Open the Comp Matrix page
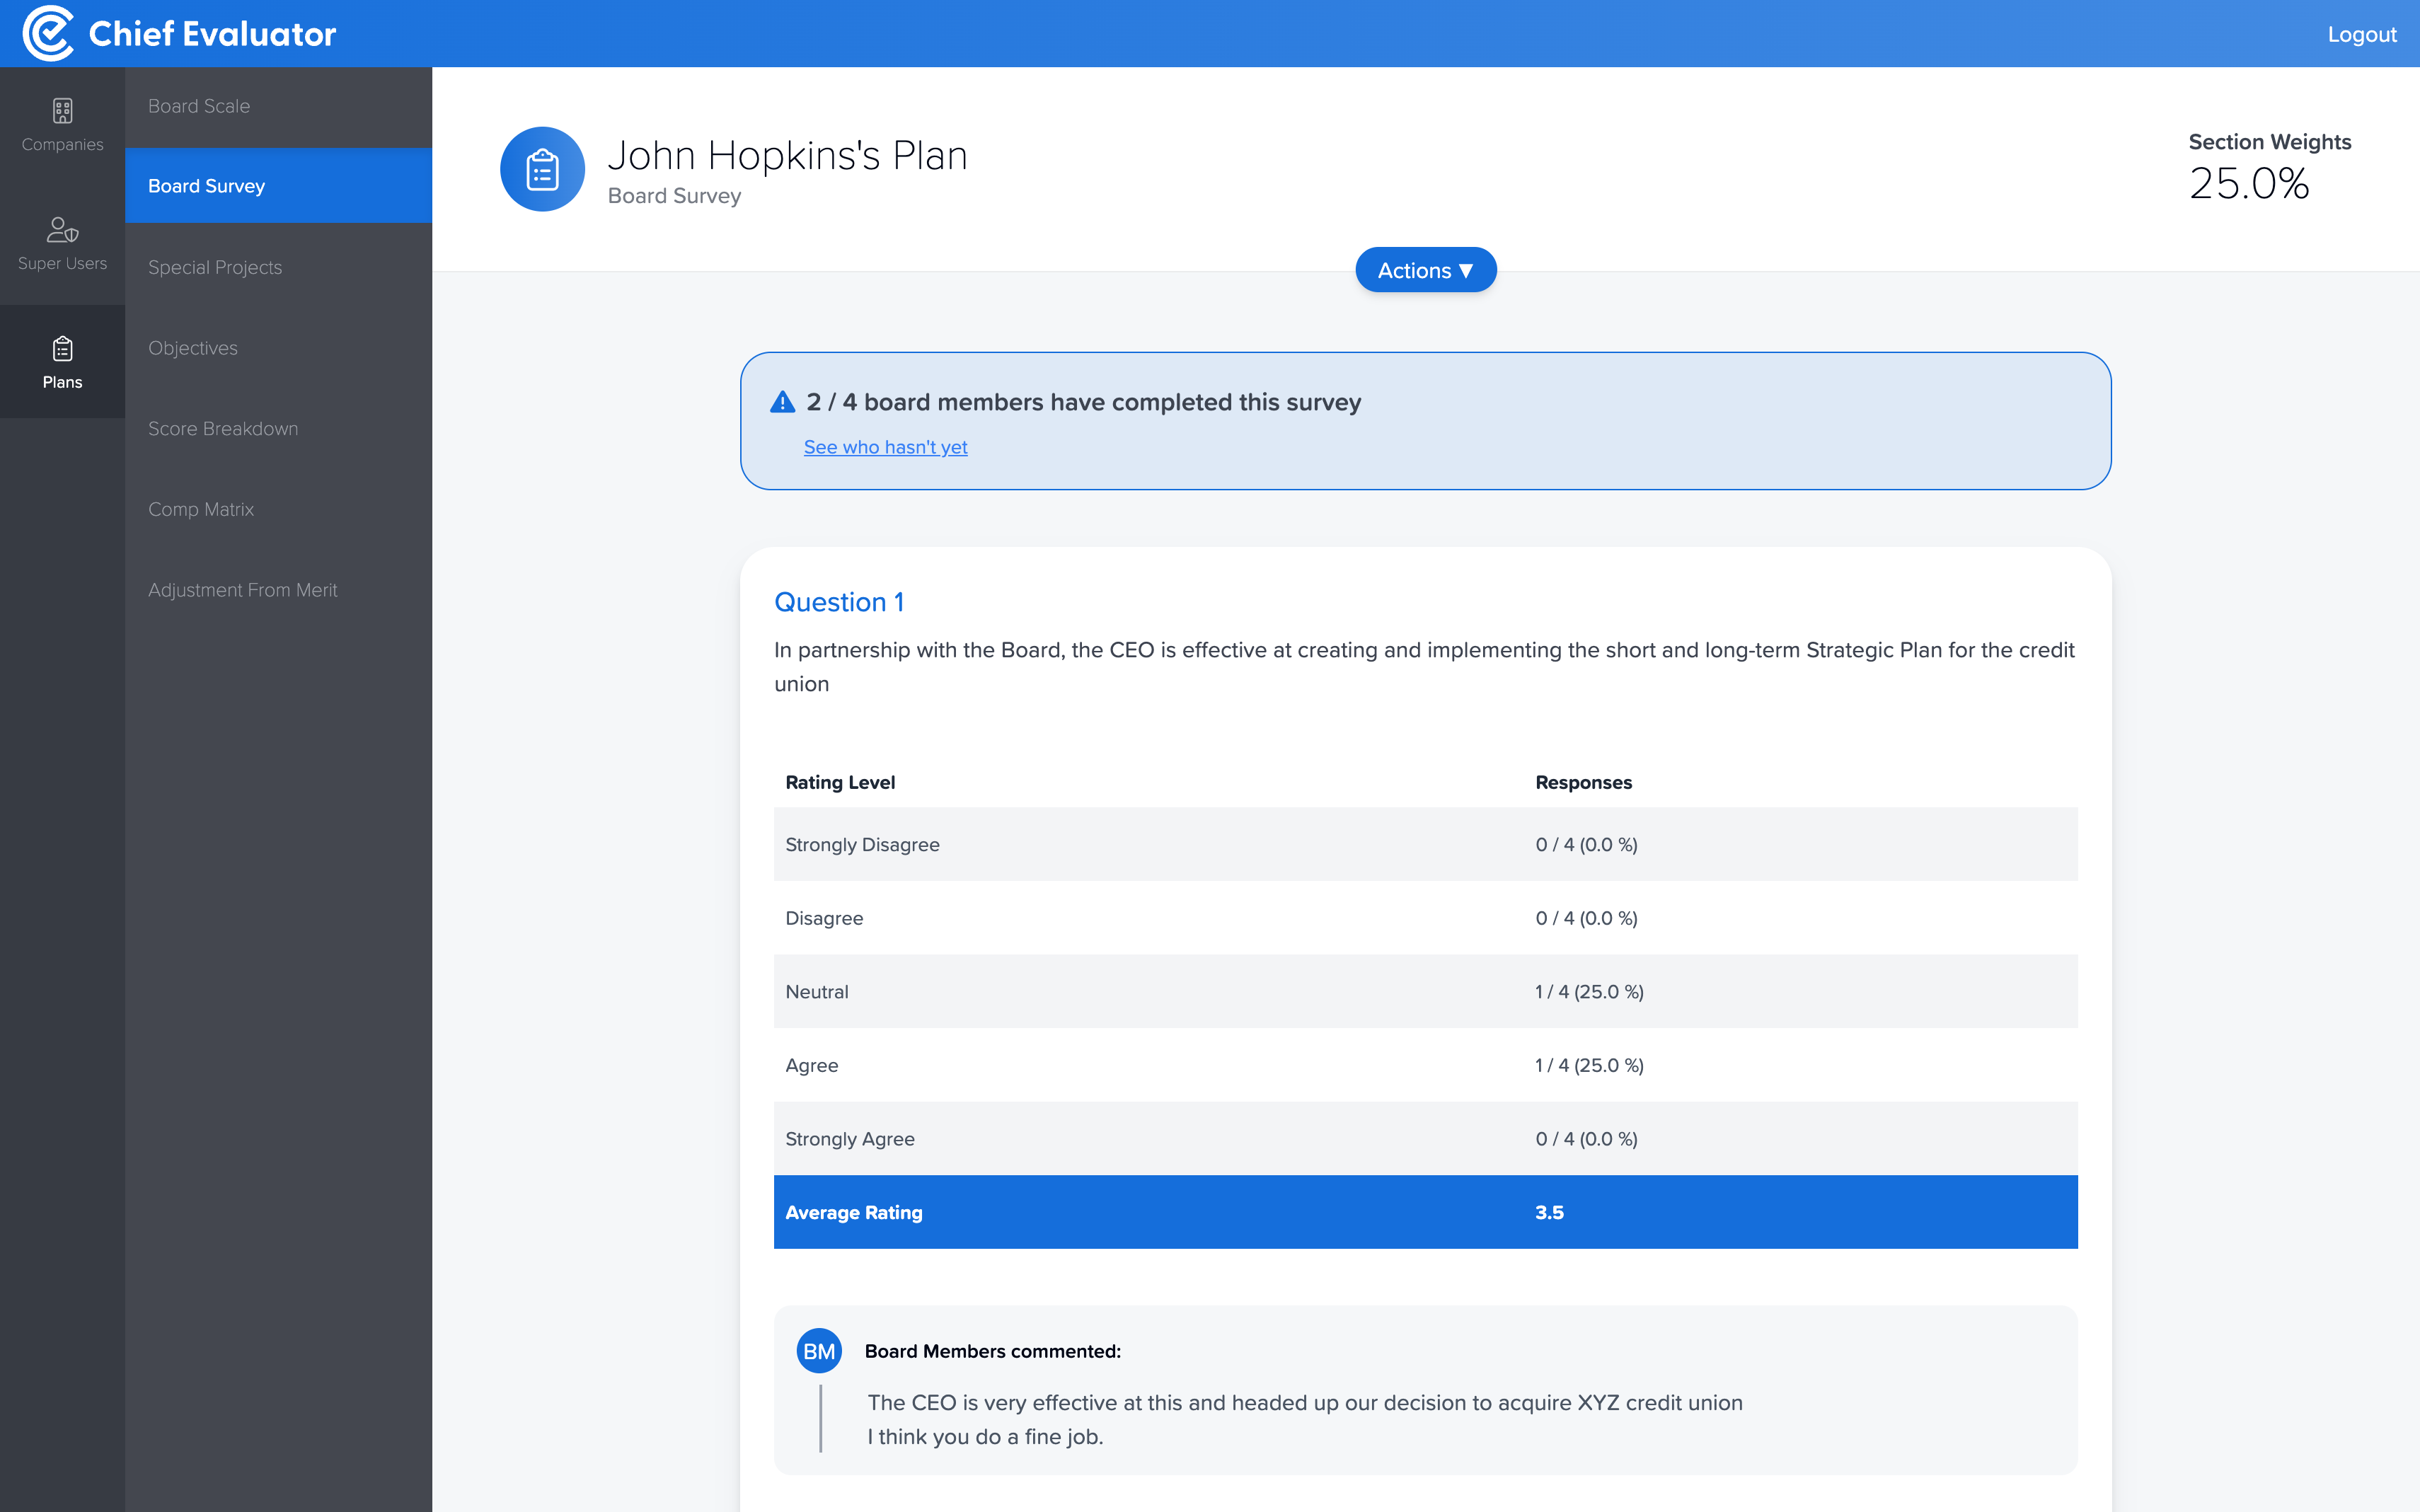The width and height of the screenshot is (2420, 1512). 201,509
